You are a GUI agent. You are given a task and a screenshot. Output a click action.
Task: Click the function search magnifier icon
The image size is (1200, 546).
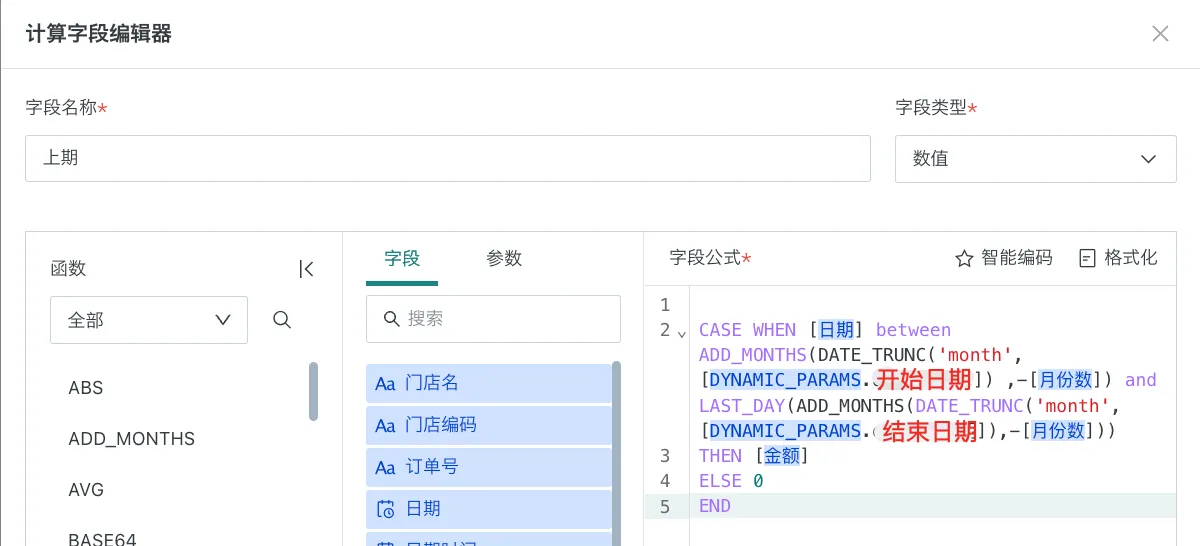click(282, 320)
